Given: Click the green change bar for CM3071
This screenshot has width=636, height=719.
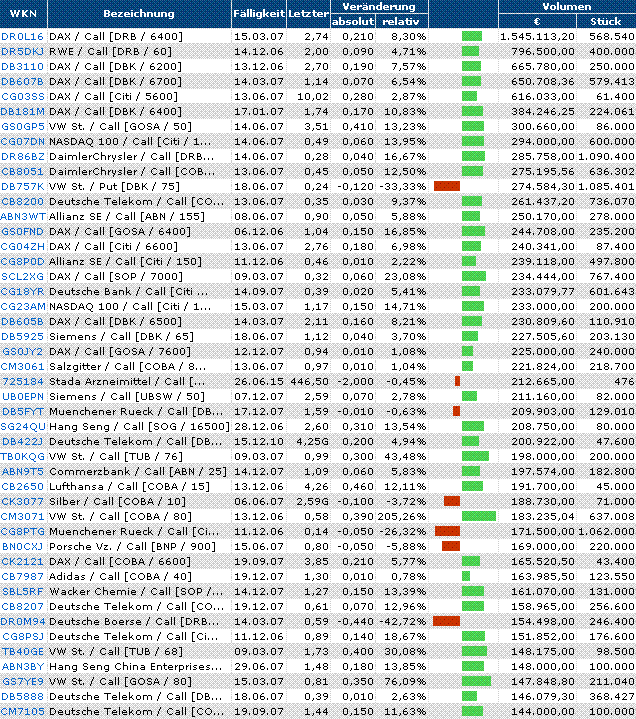Looking at the screenshot, I should [x=479, y=516].
